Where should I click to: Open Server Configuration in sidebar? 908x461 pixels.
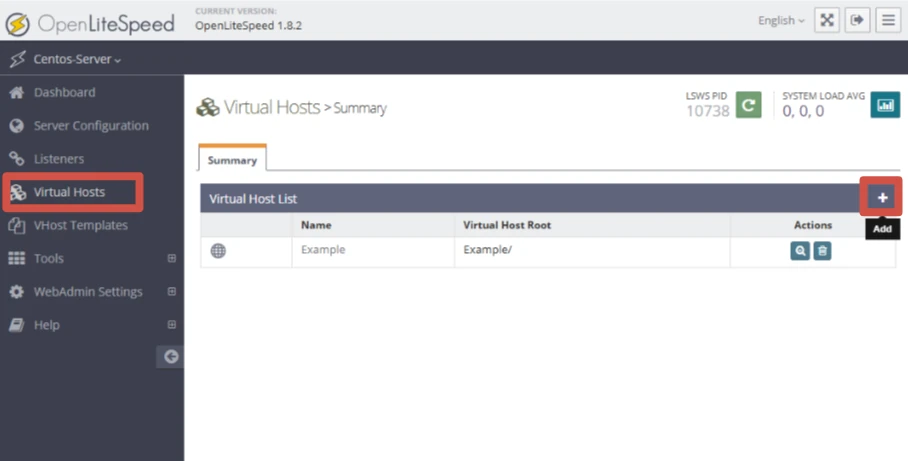[92, 126]
